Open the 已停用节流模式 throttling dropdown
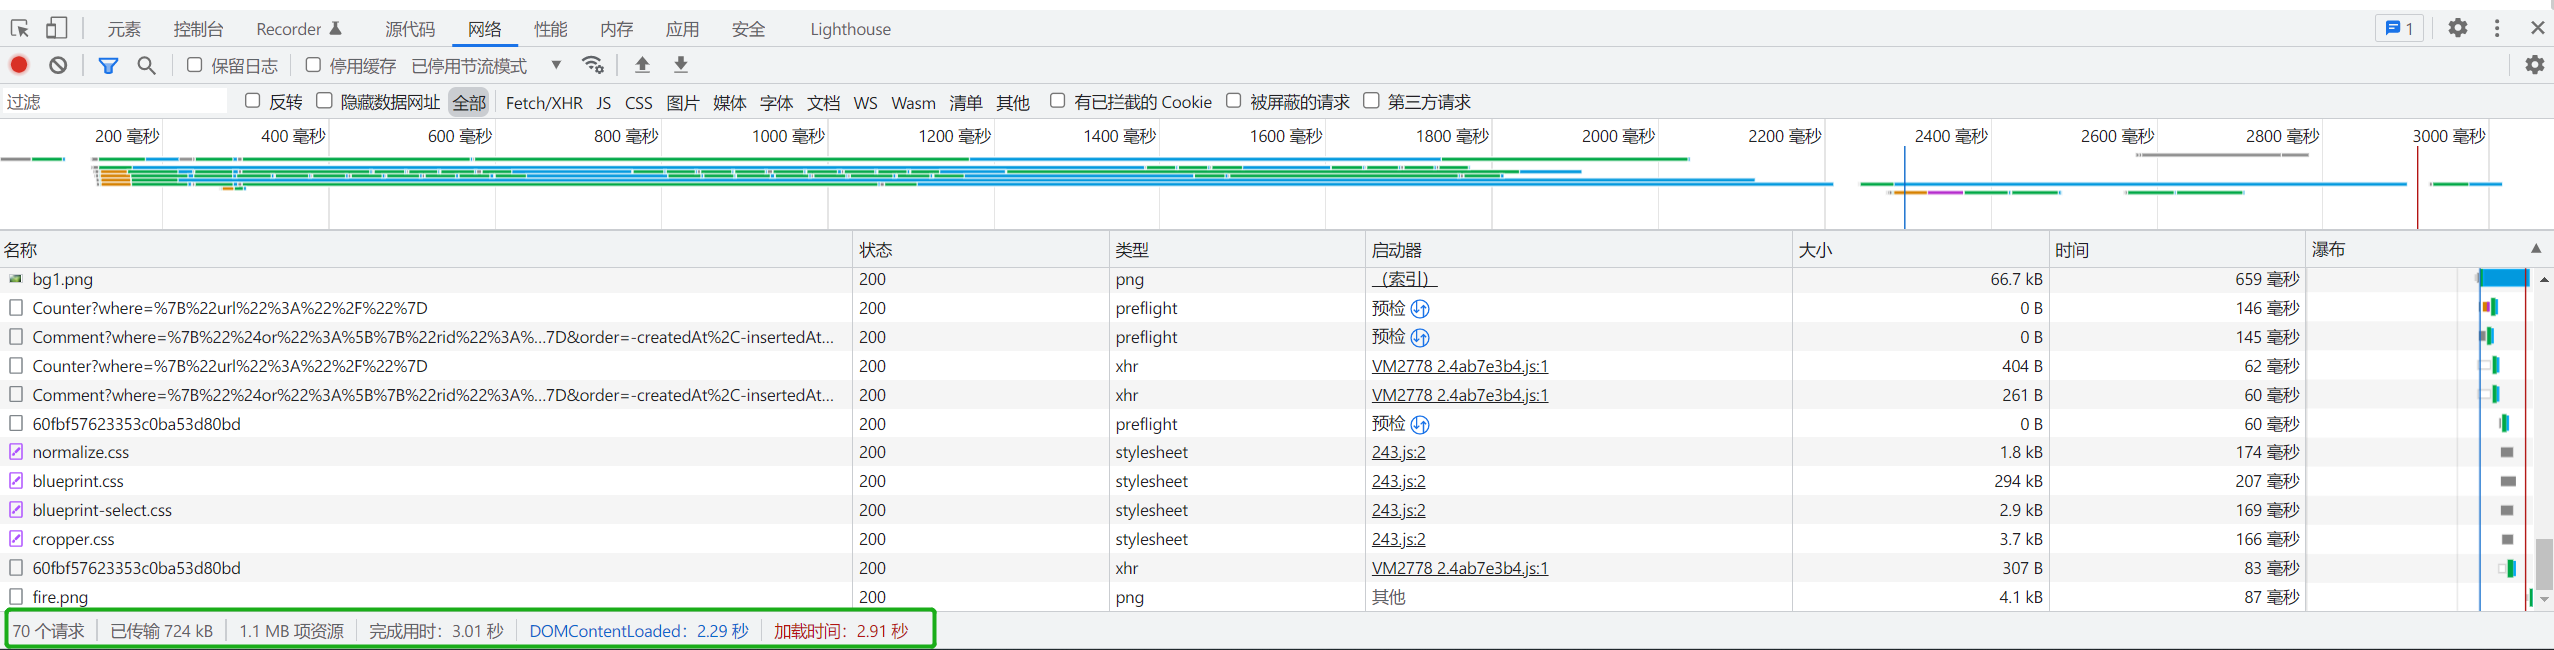 click(x=487, y=66)
